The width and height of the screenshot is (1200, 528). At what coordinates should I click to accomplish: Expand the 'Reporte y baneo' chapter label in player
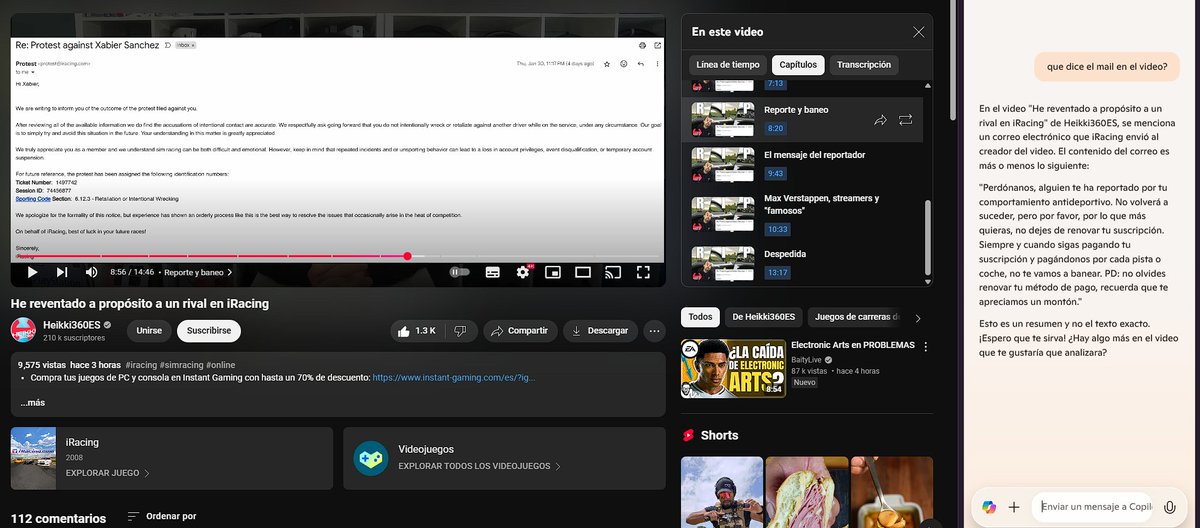pos(198,272)
